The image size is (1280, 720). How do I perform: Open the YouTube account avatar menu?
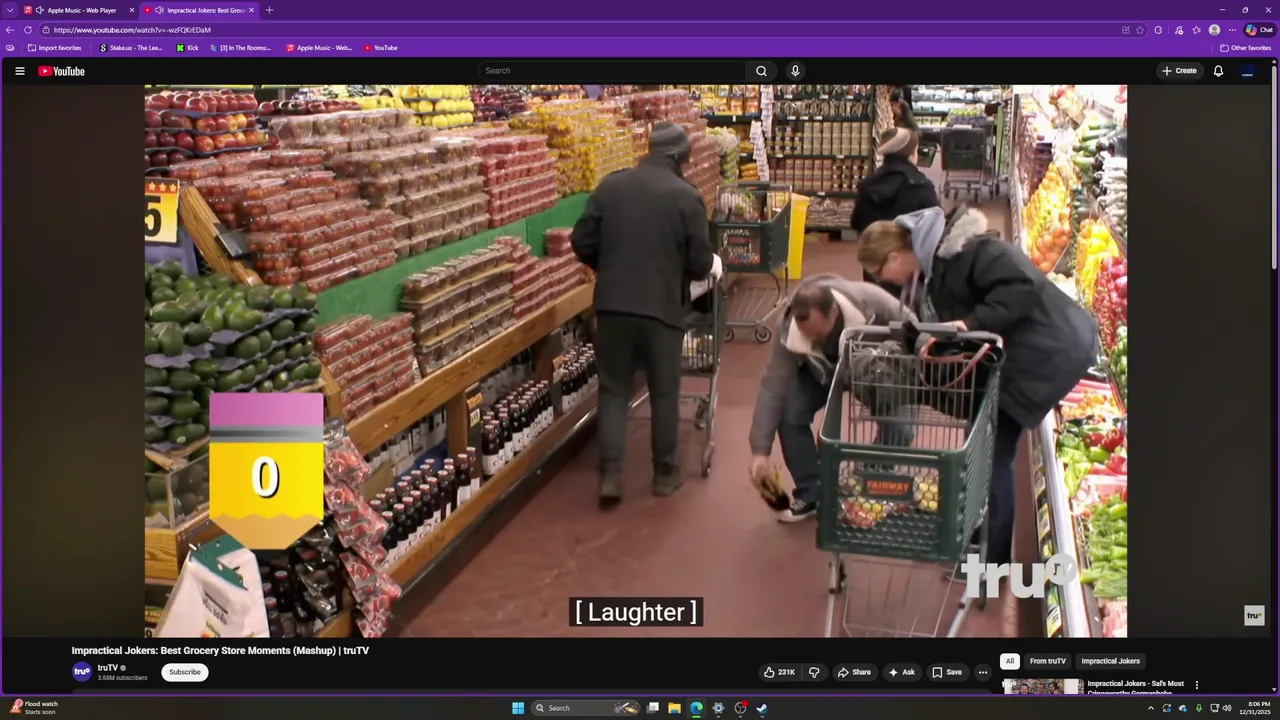pos(1248,71)
